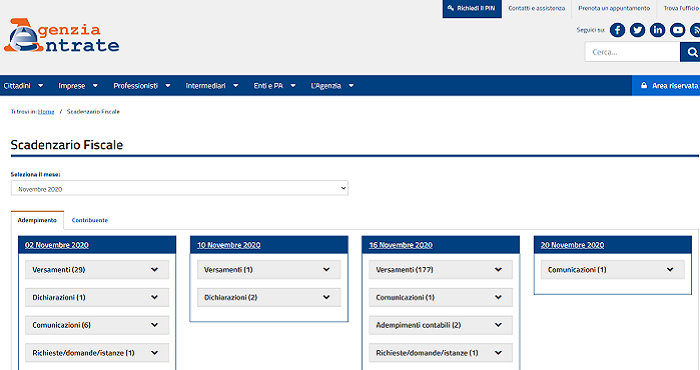Expand Comunicazioni (1) under 20 Novembre
The width and height of the screenshot is (700, 370).
[612, 270]
